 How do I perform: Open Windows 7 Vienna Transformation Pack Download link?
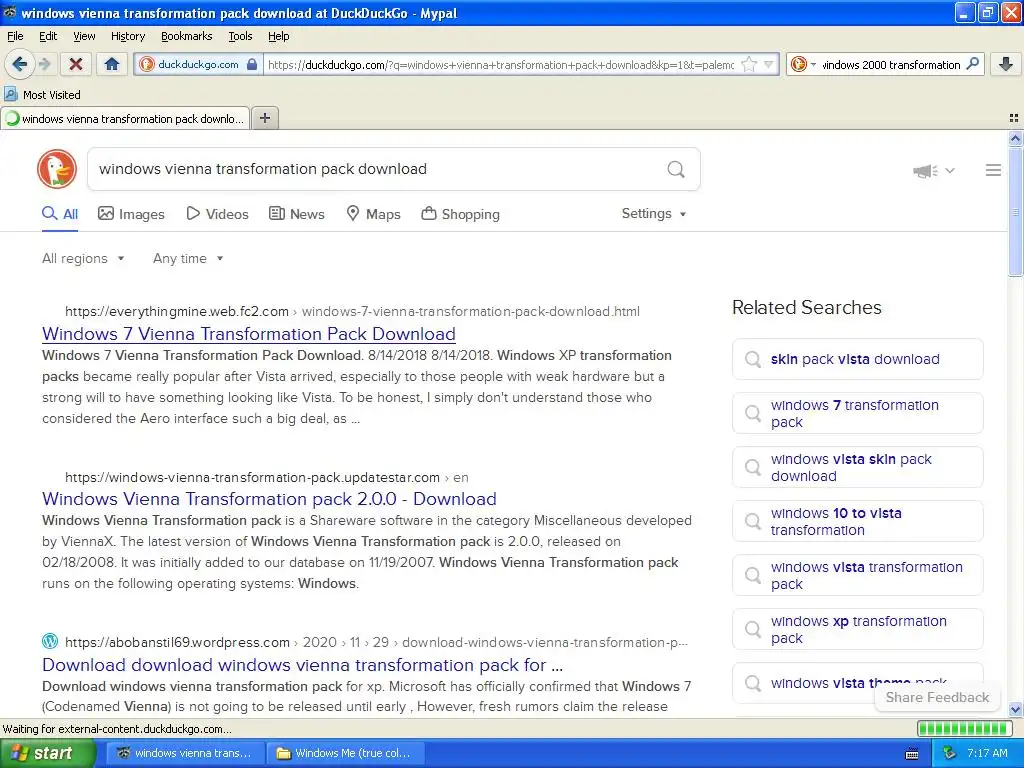(x=249, y=334)
